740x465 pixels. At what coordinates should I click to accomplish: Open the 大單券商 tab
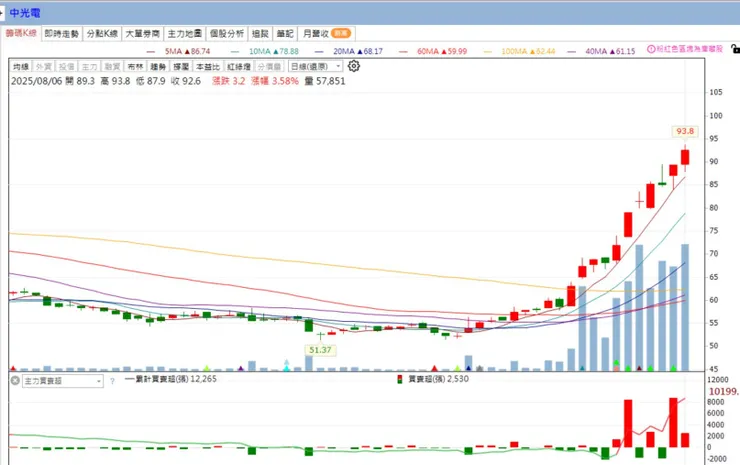143,34
